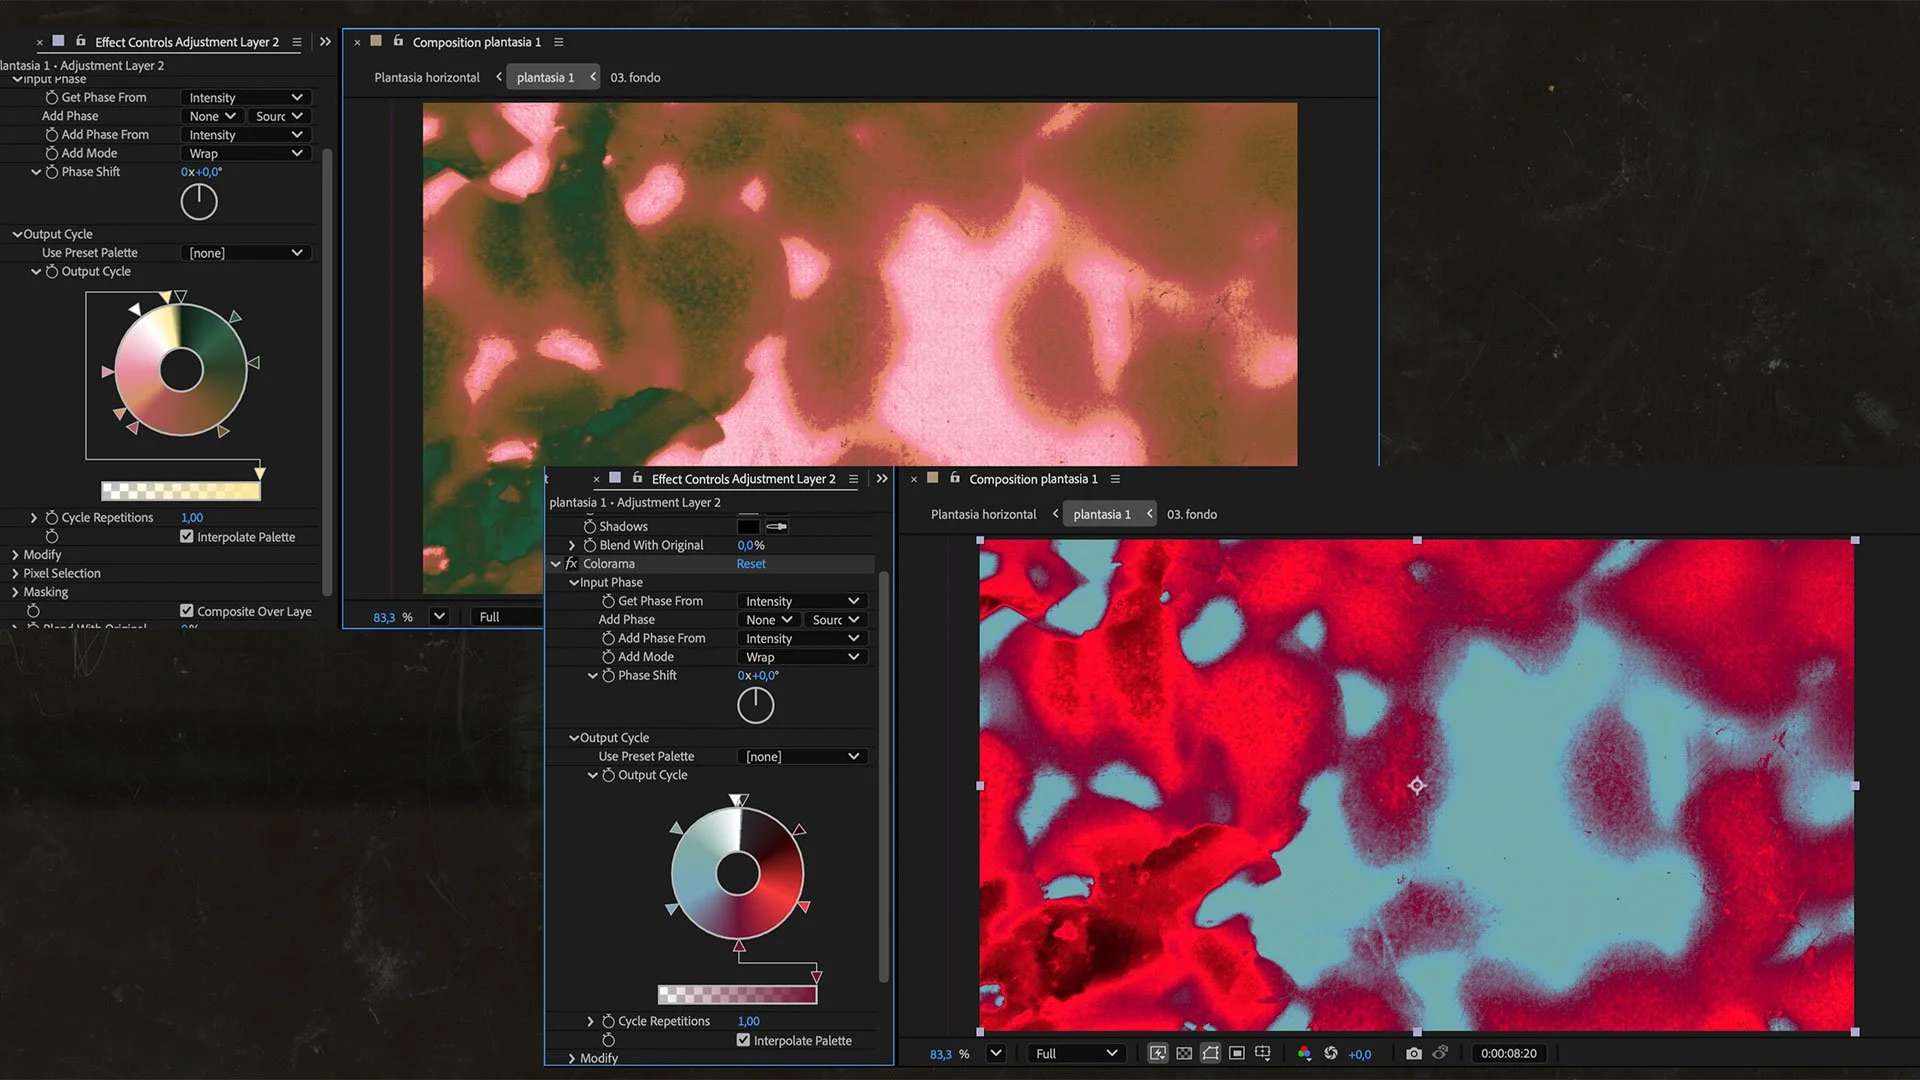
Task: Click Reset link for Colorama effect
Action: pyautogui.click(x=751, y=564)
